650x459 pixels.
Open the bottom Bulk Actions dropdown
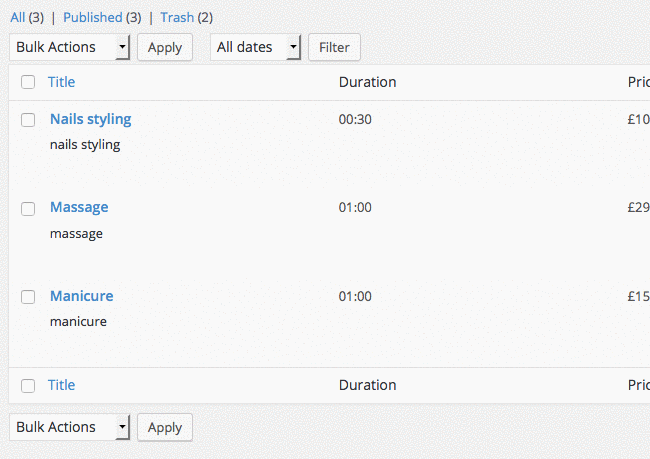click(x=70, y=427)
